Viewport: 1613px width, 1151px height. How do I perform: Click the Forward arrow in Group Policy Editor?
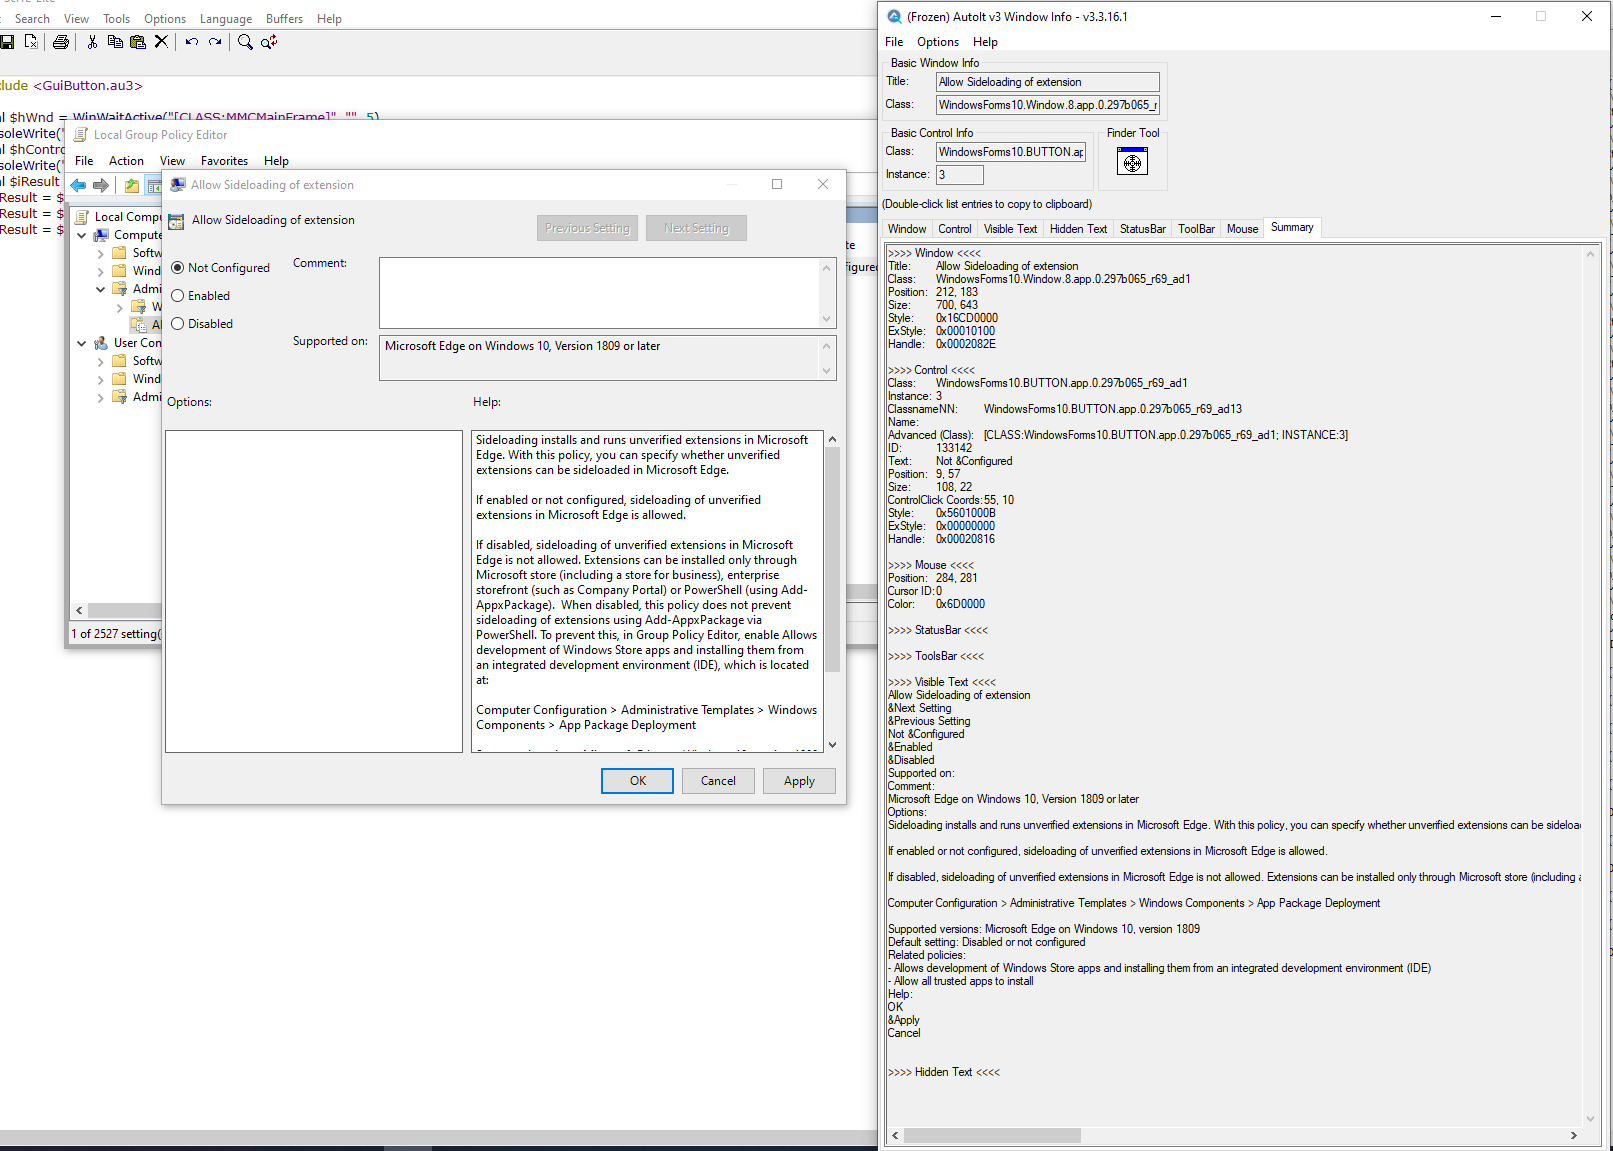click(x=101, y=185)
